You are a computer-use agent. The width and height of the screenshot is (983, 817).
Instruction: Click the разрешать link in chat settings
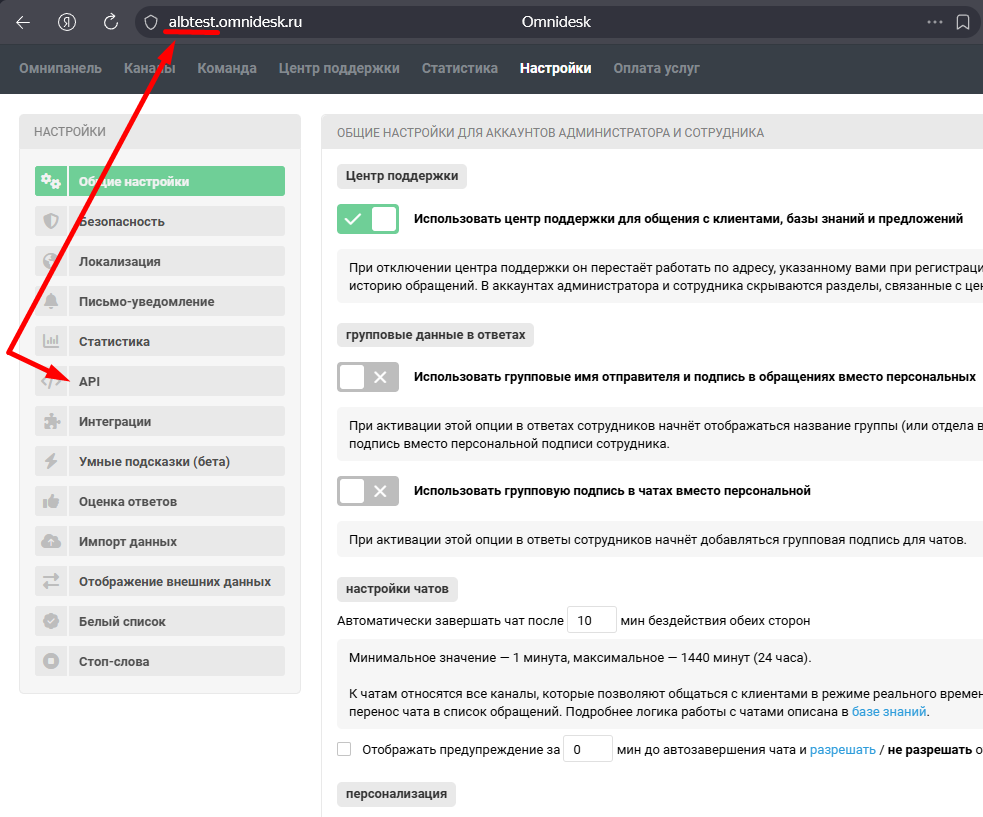pos(842,749)
